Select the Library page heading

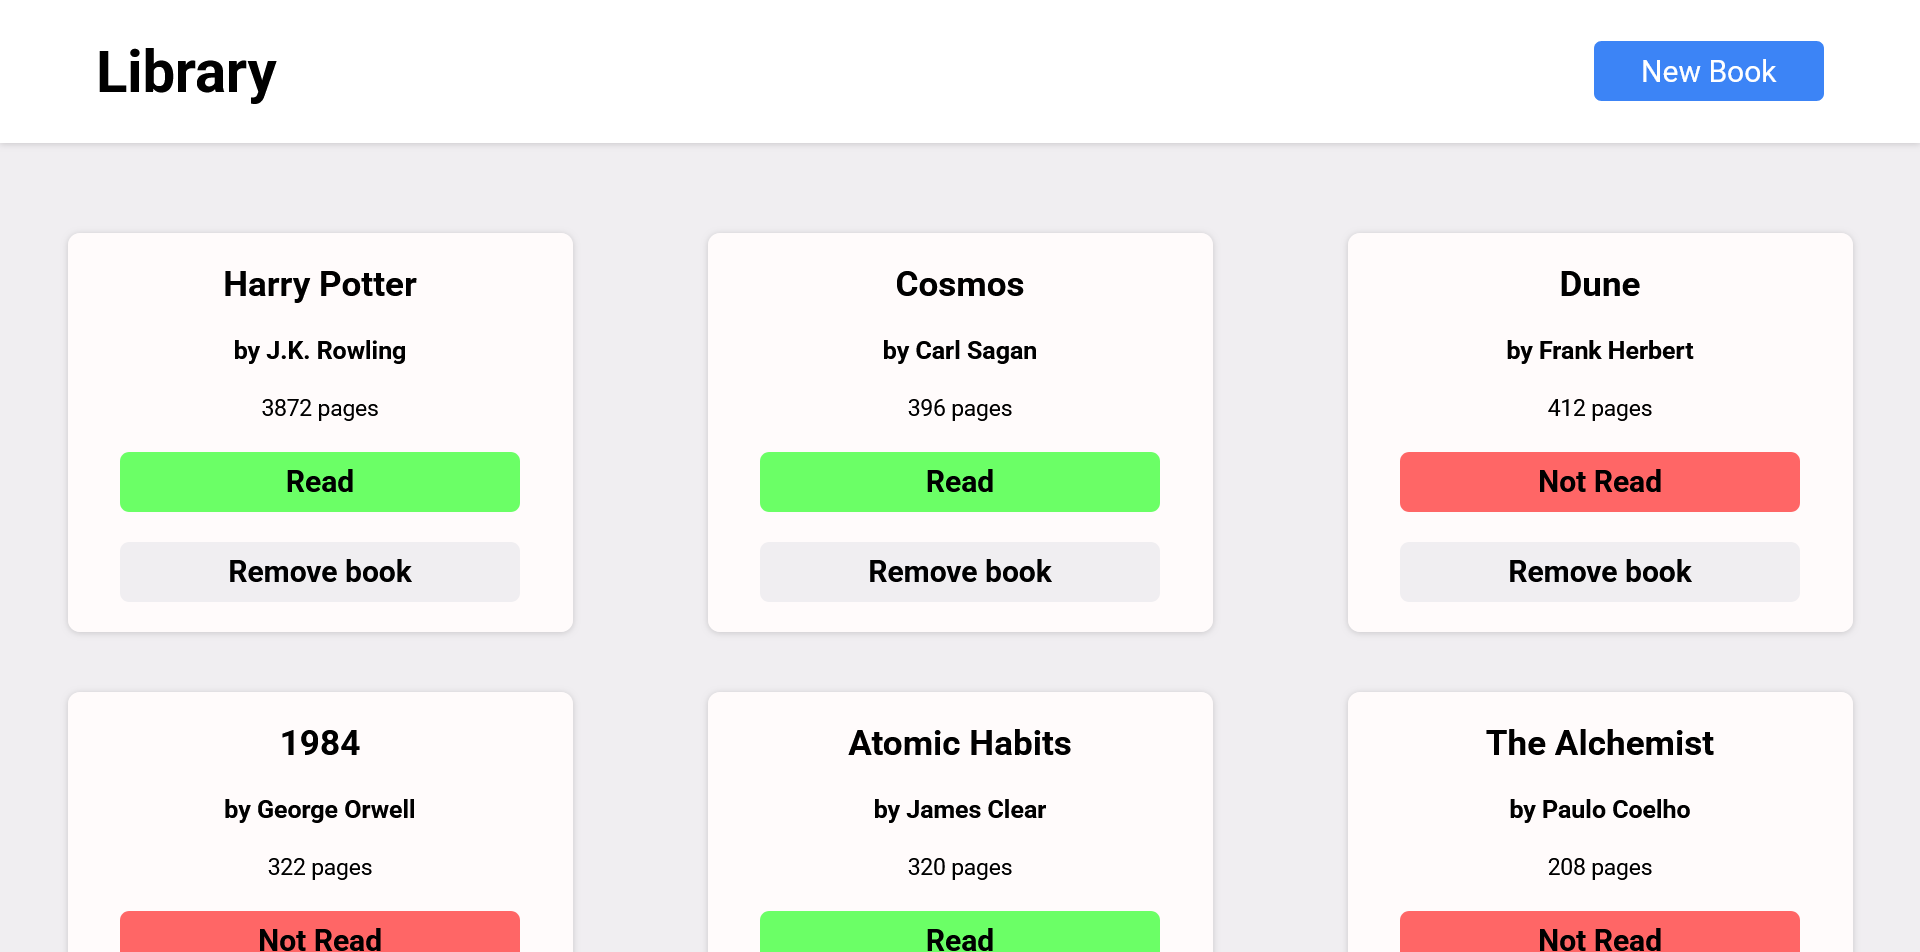click(x=186, y=73)
